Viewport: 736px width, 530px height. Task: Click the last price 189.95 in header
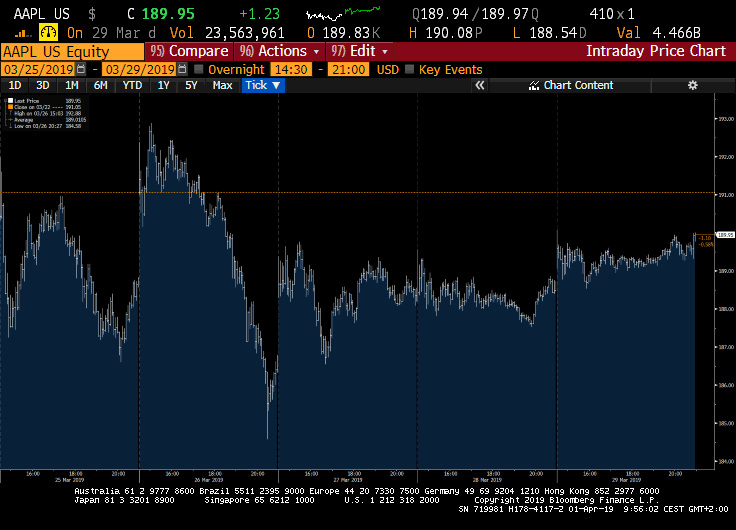tap(168, 14)
